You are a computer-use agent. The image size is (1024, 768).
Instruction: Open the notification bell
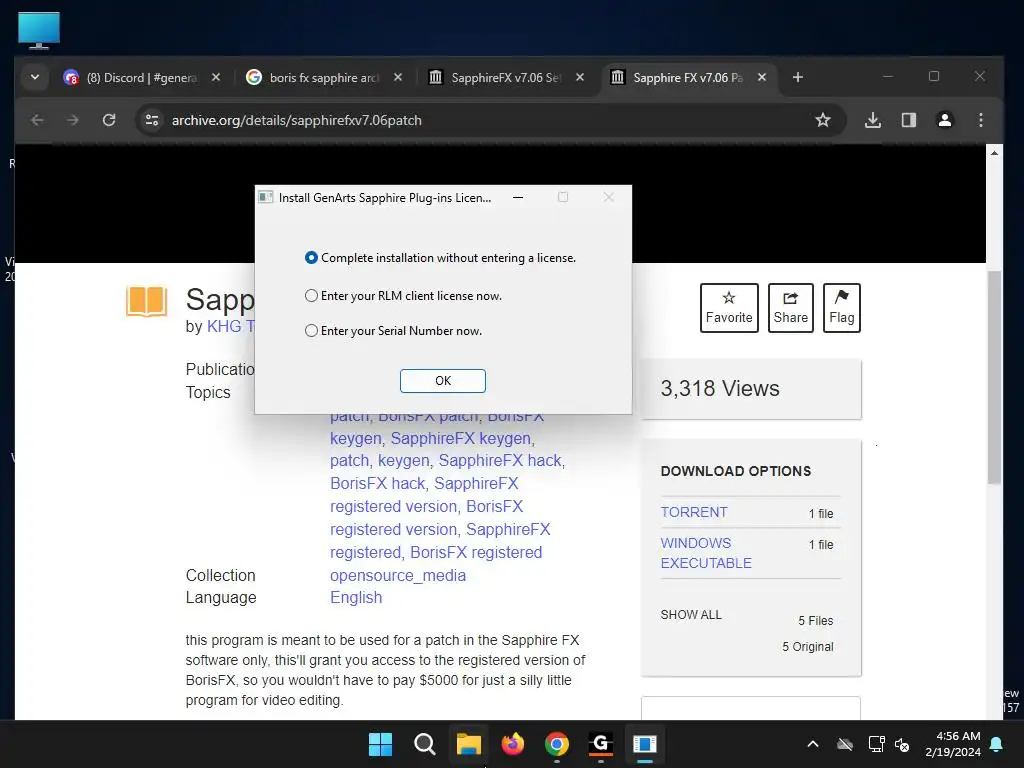pos(997,744)
